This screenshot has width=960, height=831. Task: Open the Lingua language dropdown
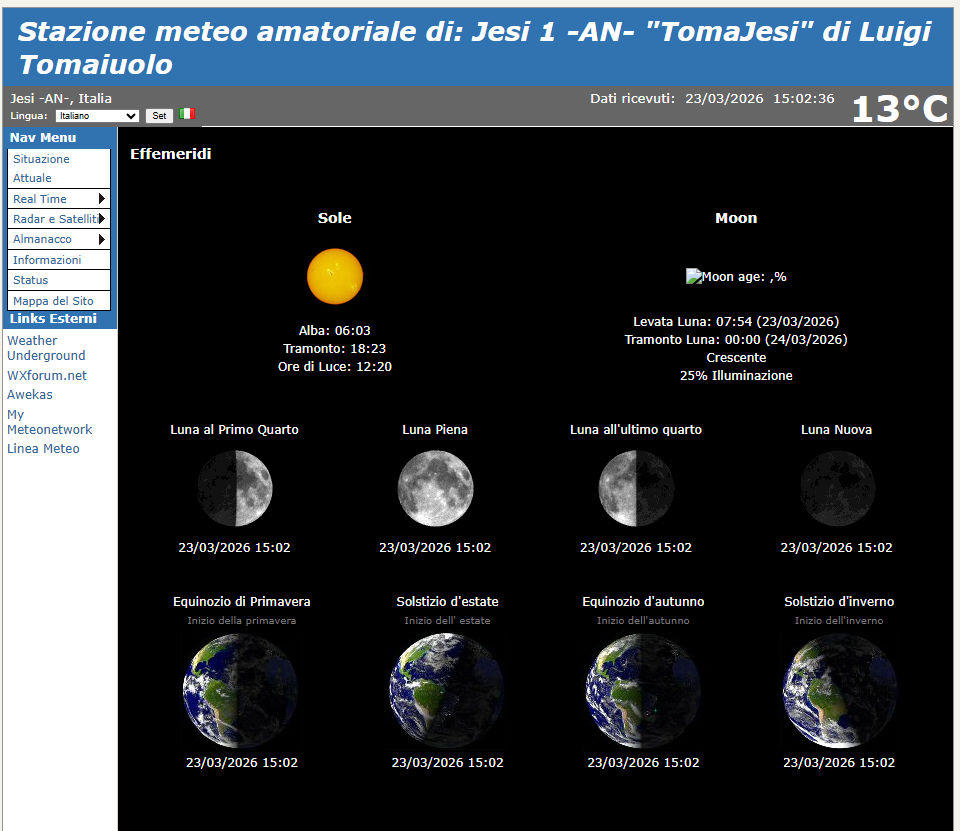pos(96,116)
